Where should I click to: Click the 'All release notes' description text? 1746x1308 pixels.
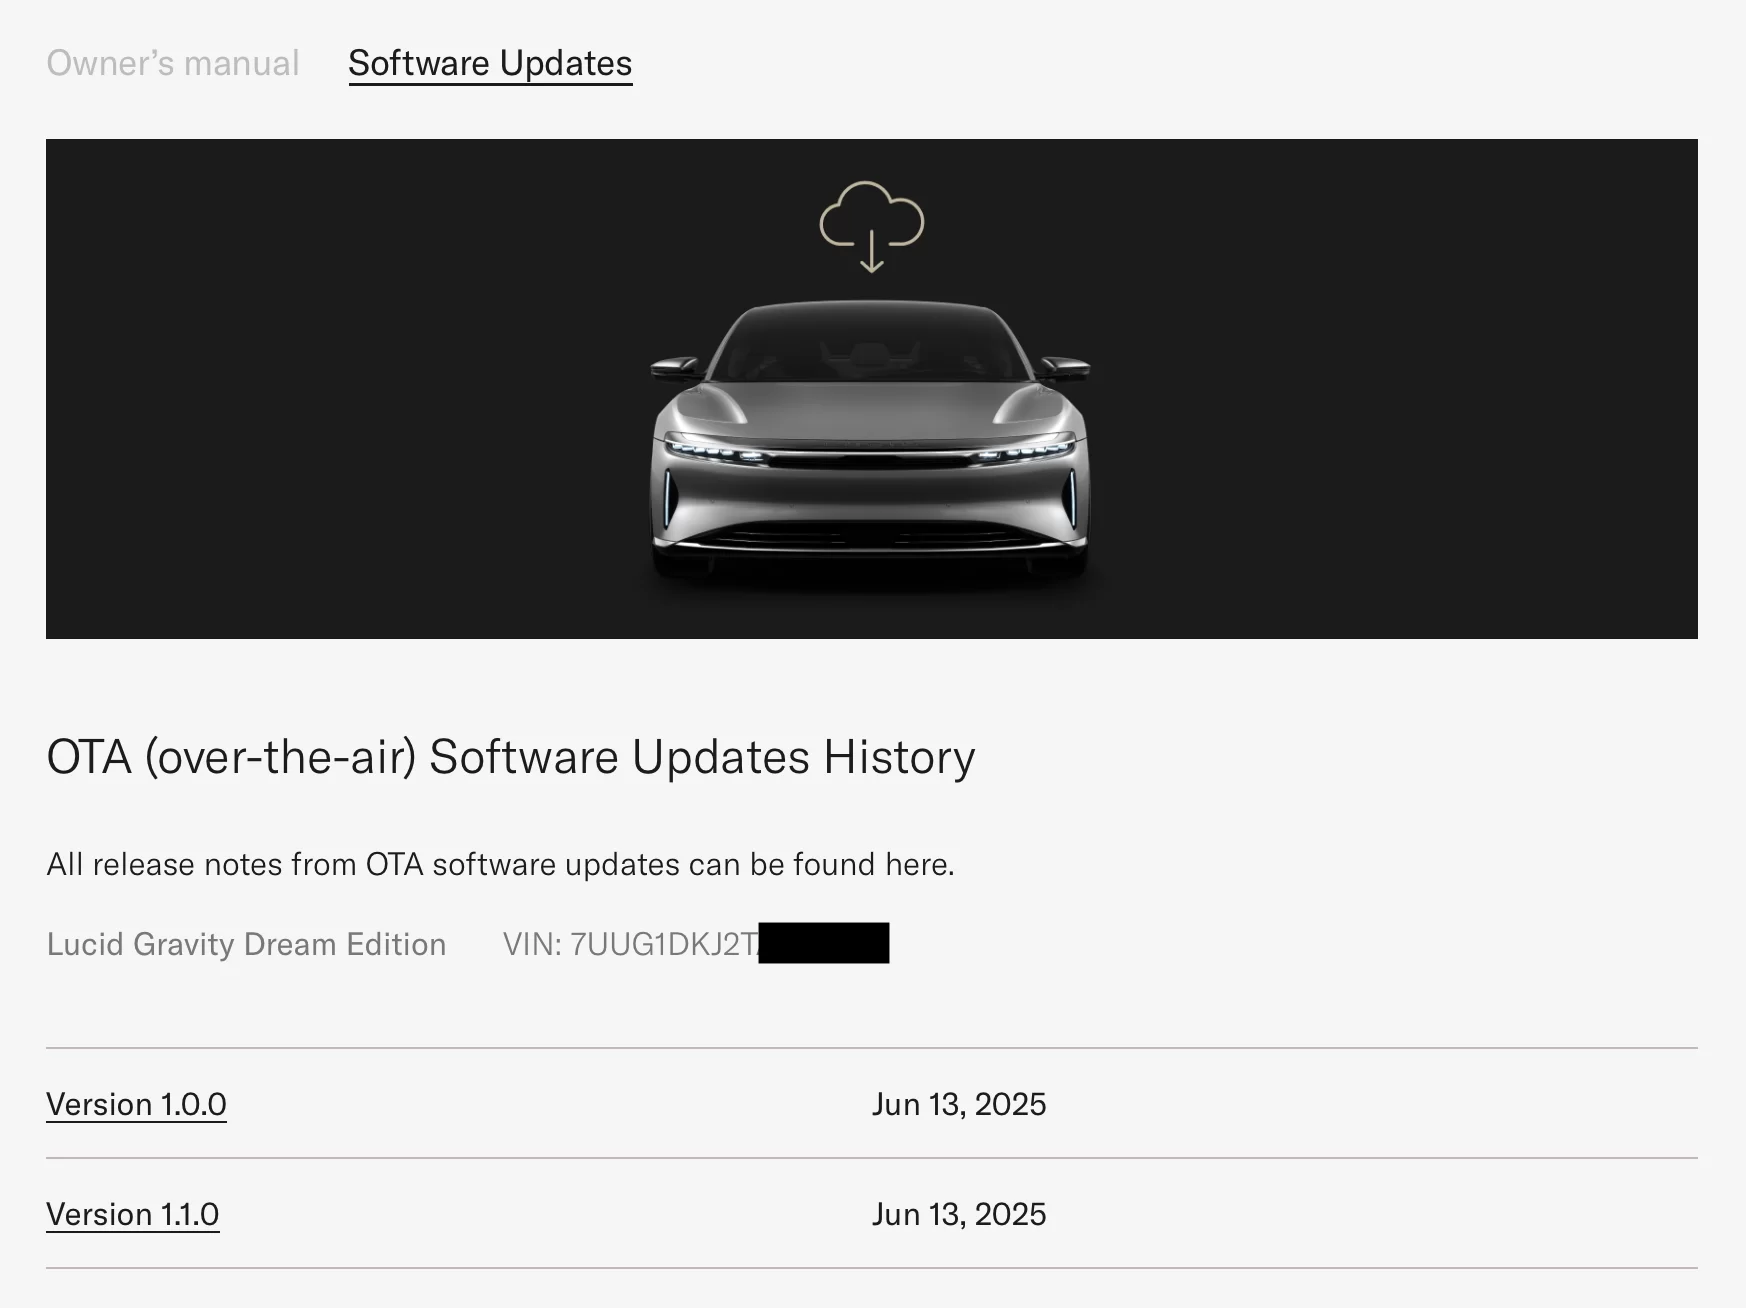501,864
